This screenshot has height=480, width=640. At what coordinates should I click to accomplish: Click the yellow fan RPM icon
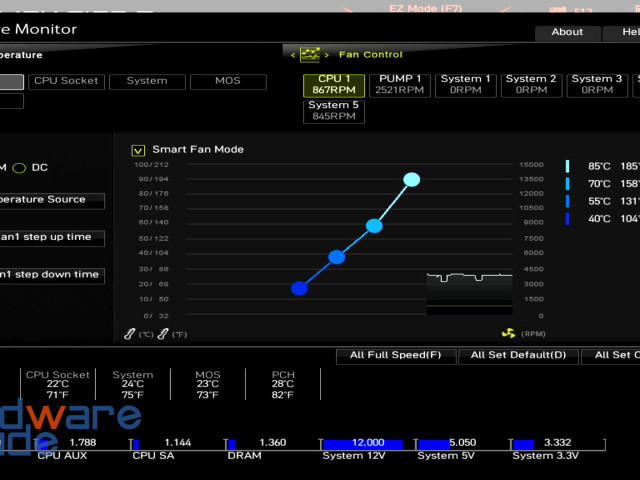[508, 334]
